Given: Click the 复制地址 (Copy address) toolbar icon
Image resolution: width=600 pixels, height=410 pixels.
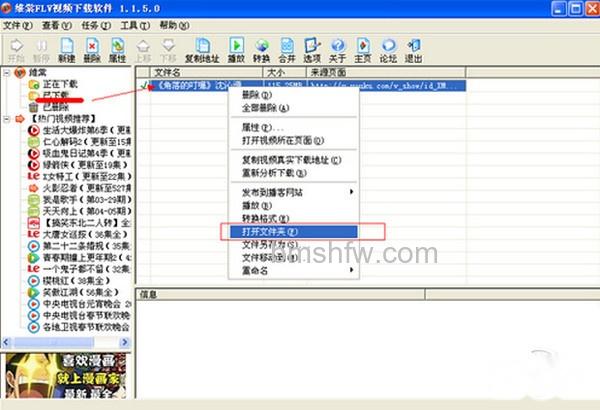Looking at the screenshot, I should (202, 50).
